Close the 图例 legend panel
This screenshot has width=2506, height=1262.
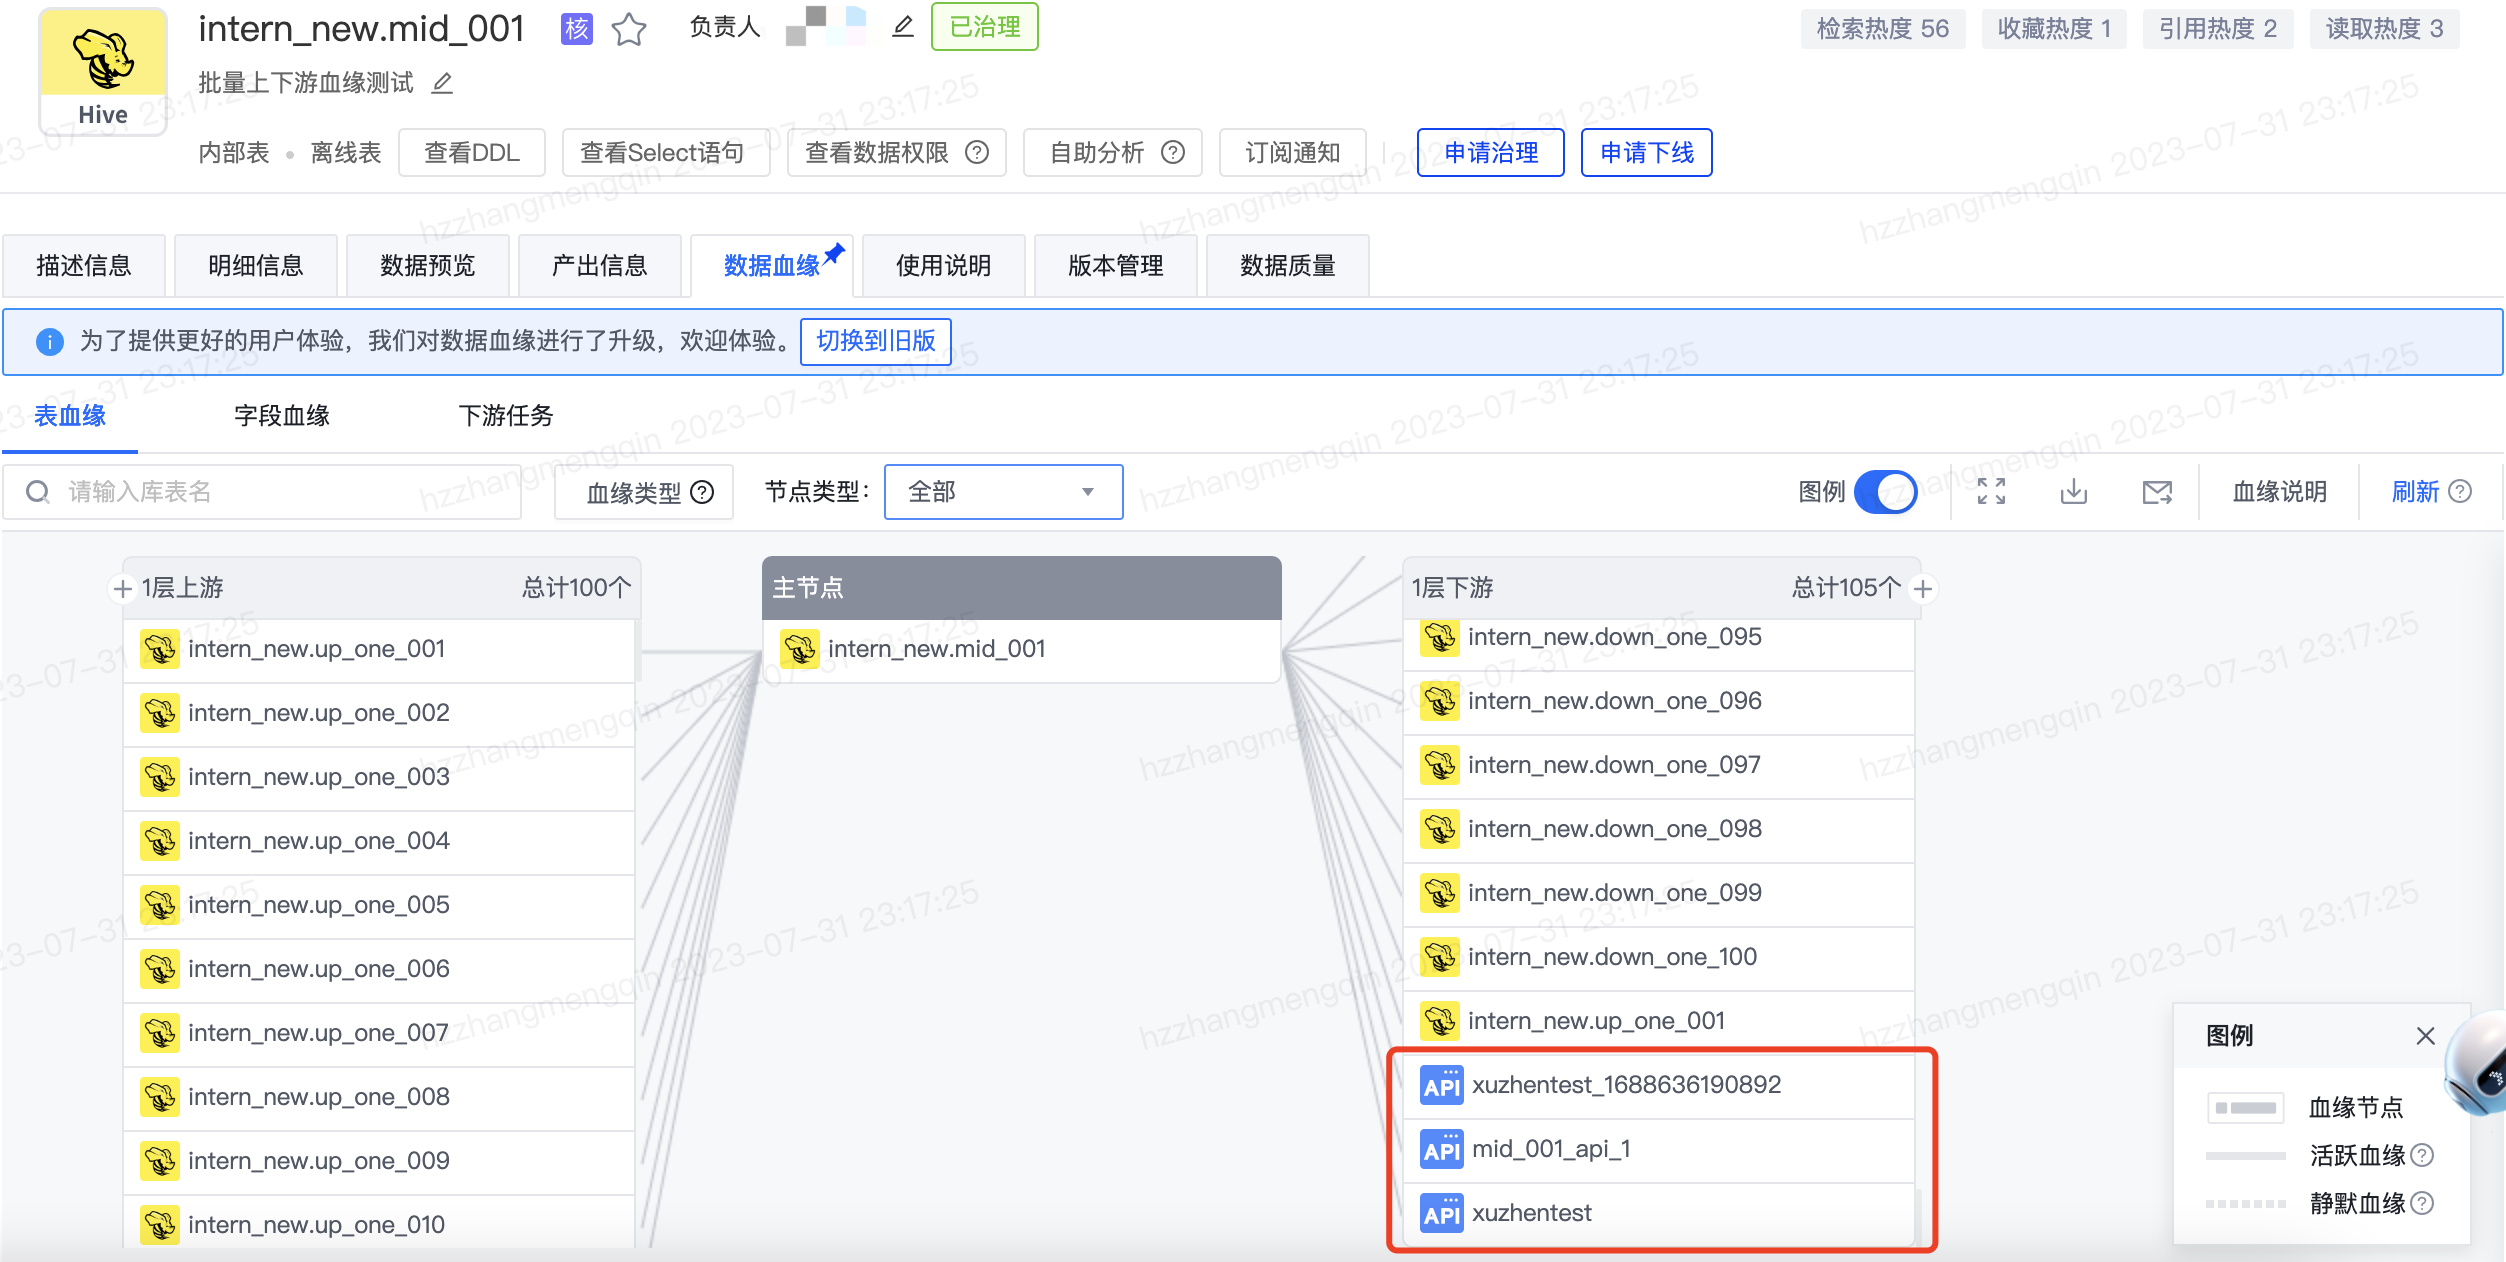[2425, 1036]
